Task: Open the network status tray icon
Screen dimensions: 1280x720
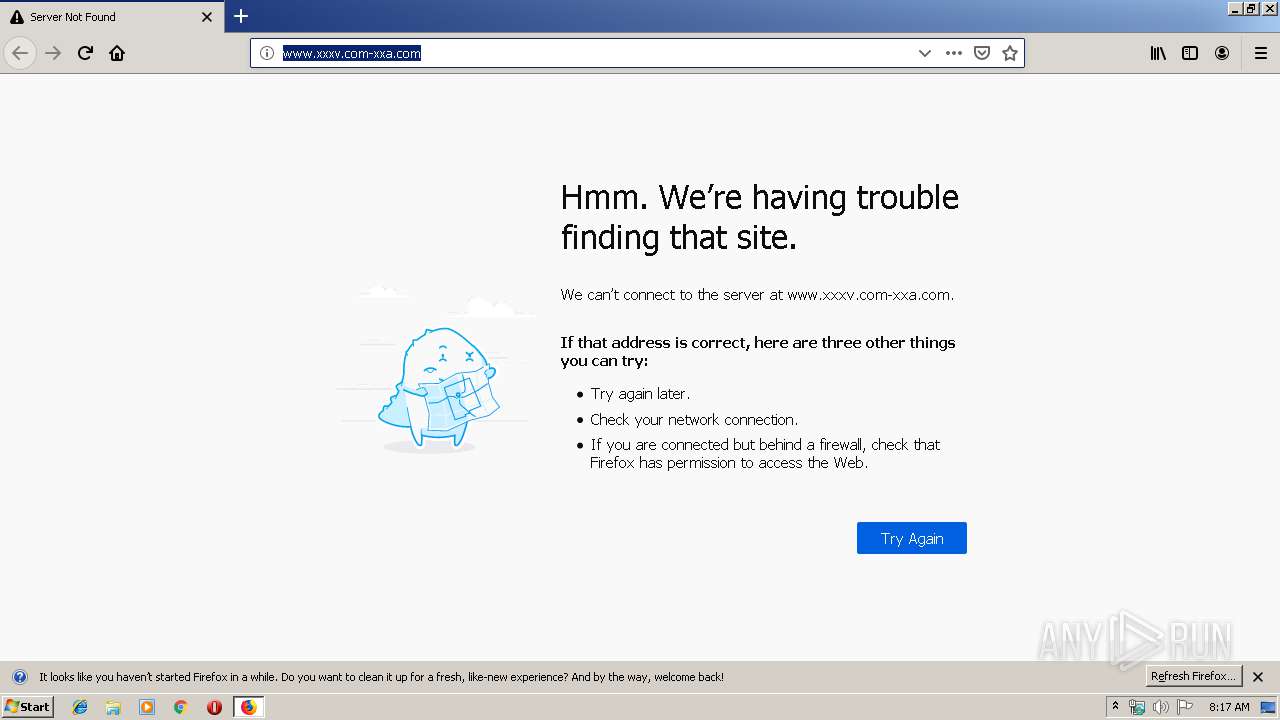Action: pyautogui.click(x=1137, y=707)
